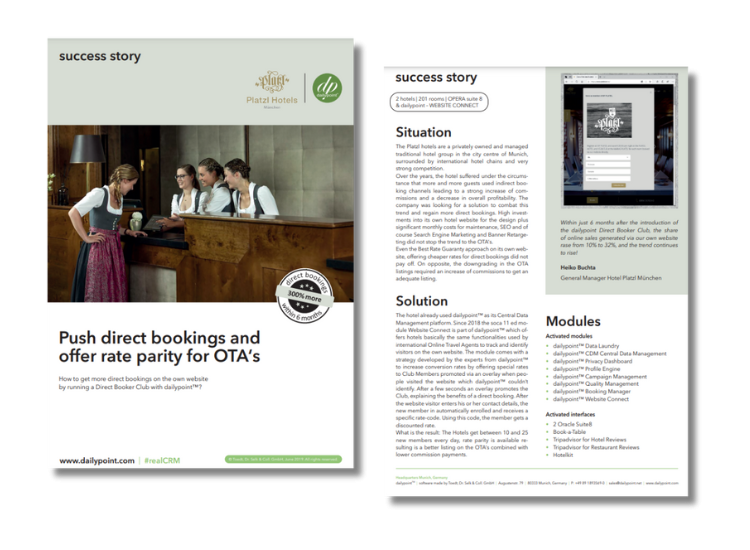Click "Push direct bookings and offer rate parity" headline
This screenshot has width=750, height=550.
159,347
